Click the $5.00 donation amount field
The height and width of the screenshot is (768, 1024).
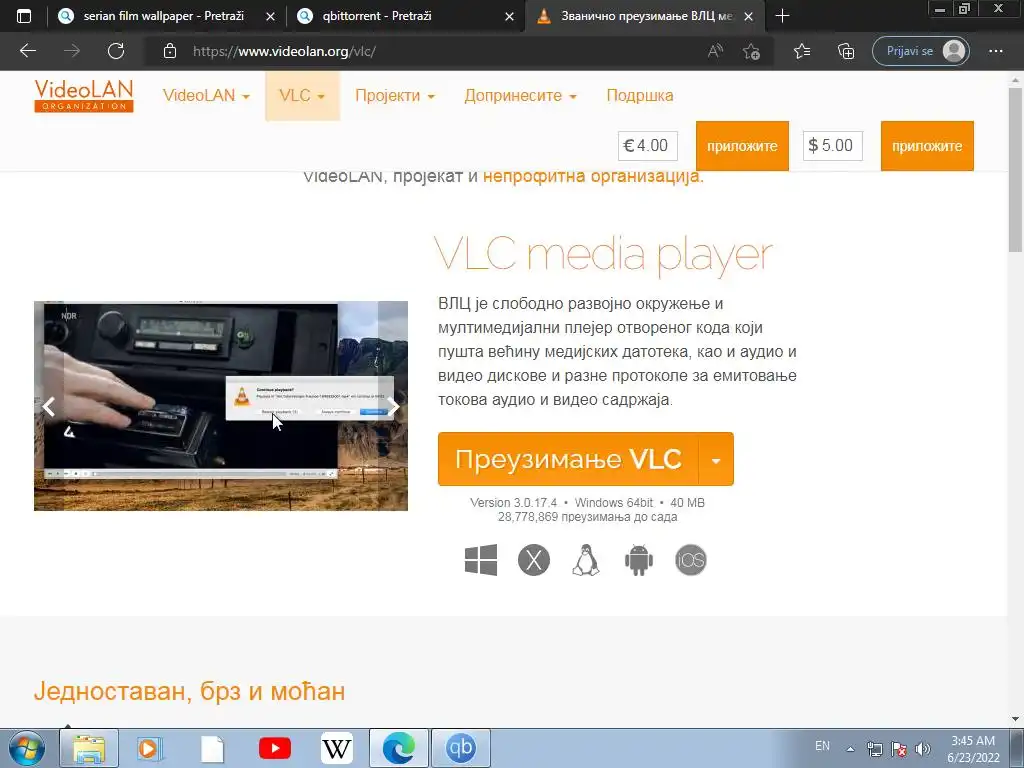832,146
